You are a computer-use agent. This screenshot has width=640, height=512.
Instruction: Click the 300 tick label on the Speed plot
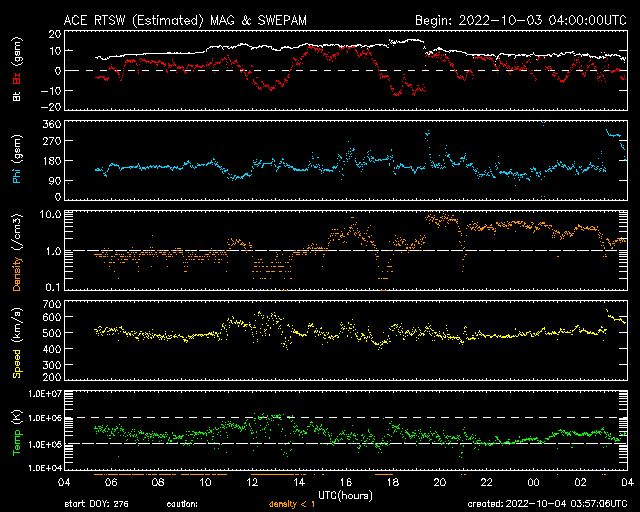52,365
